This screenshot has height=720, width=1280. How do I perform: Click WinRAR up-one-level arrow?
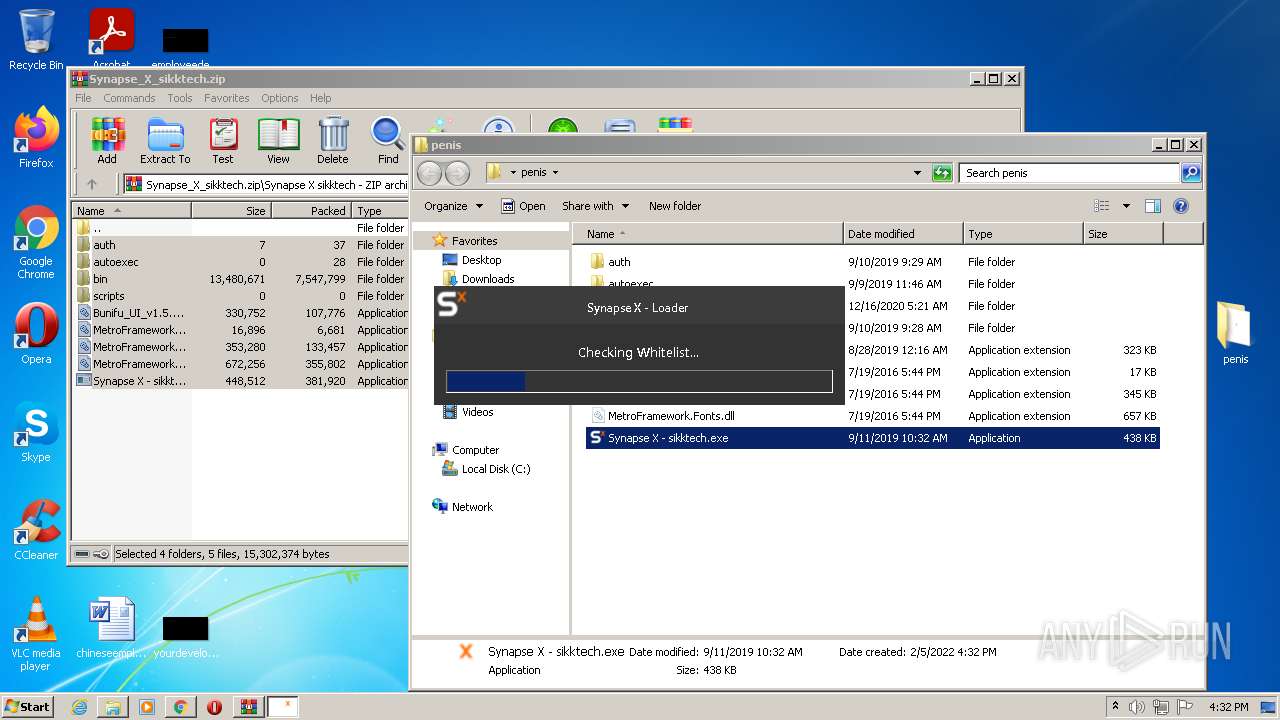click(x=92, y=184)
